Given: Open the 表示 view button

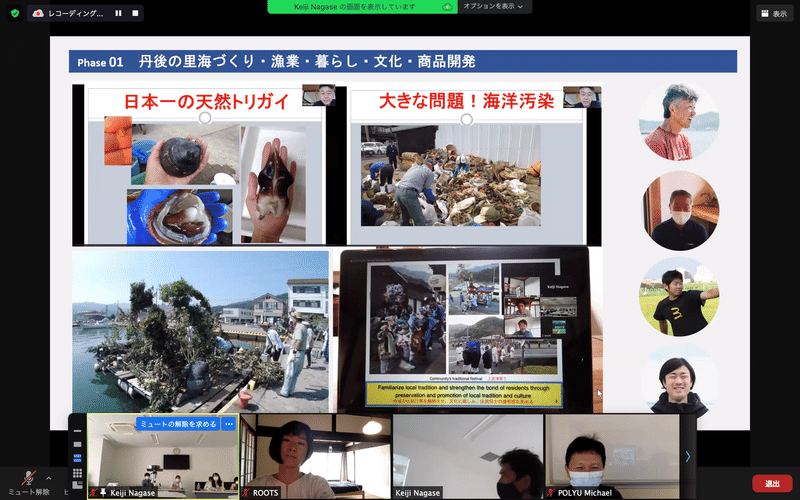Looking at the screenshot, I should coord(774,14).
